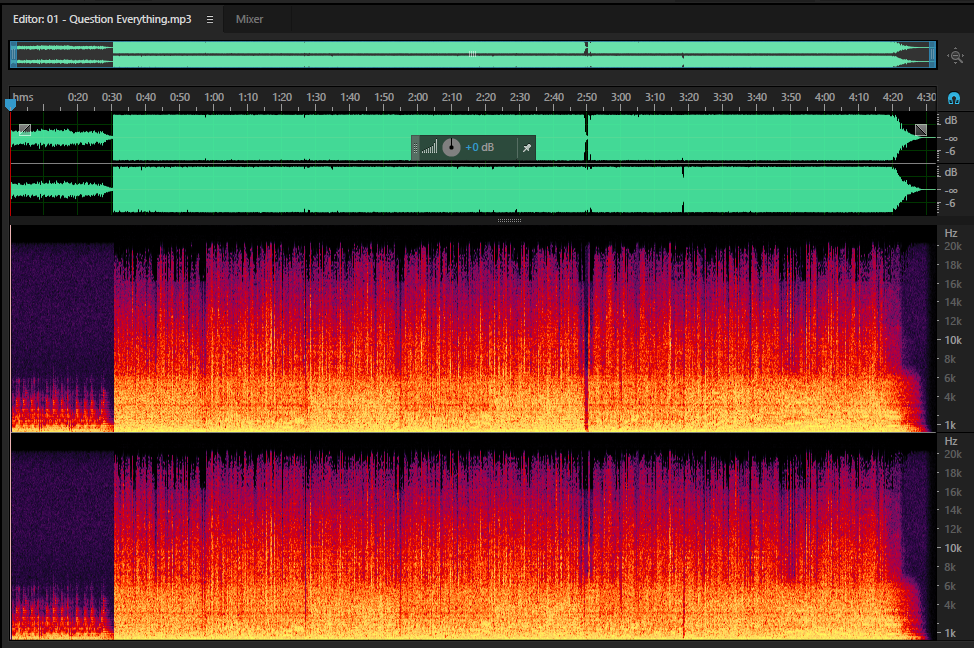Click the left handle of the overview navigator
This screenshot has width=974, height=648.
[x=14, y=55]
